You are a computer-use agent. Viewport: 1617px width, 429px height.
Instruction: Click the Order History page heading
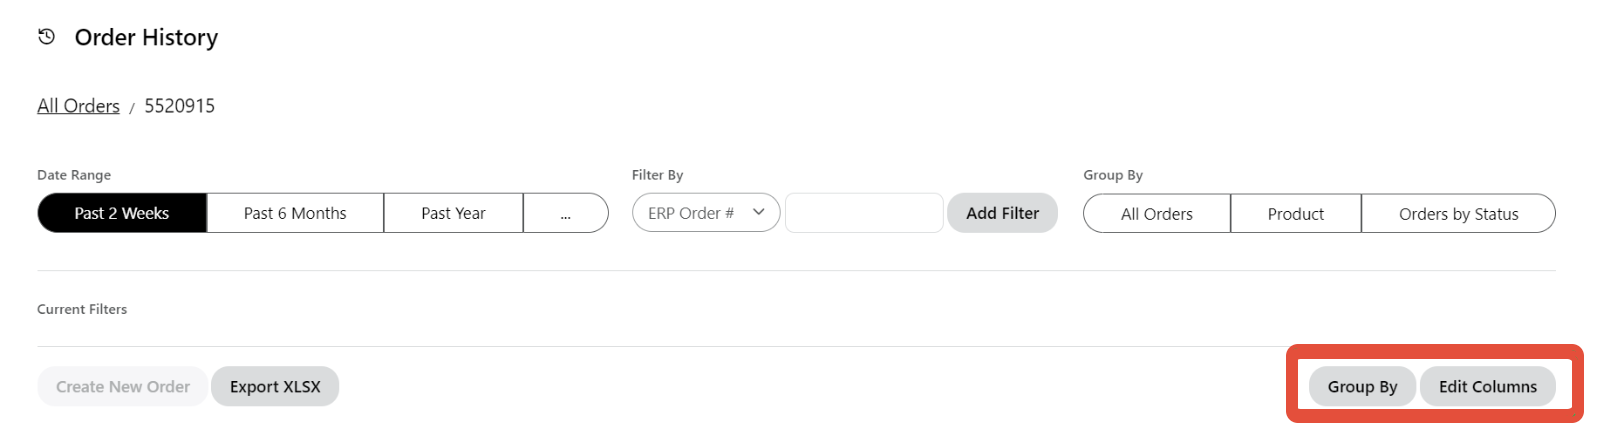[146, 38]
